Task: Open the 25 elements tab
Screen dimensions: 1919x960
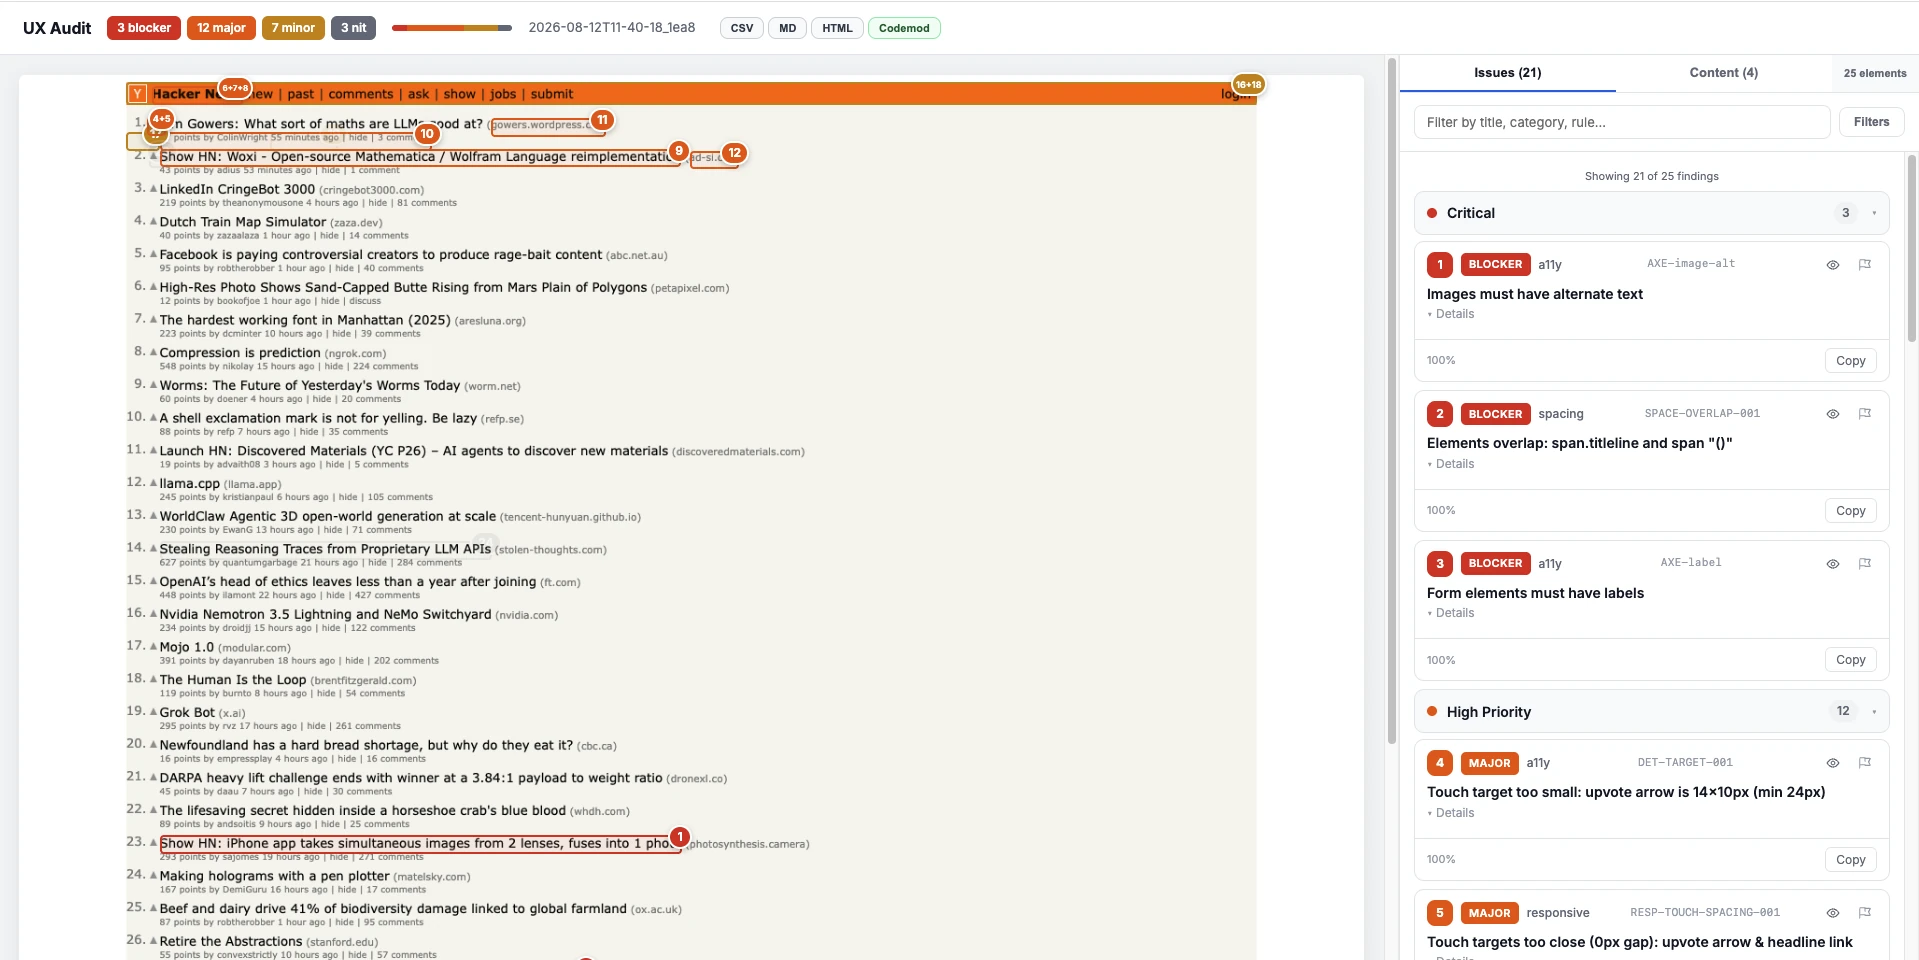Action: tap(1875, 73)
